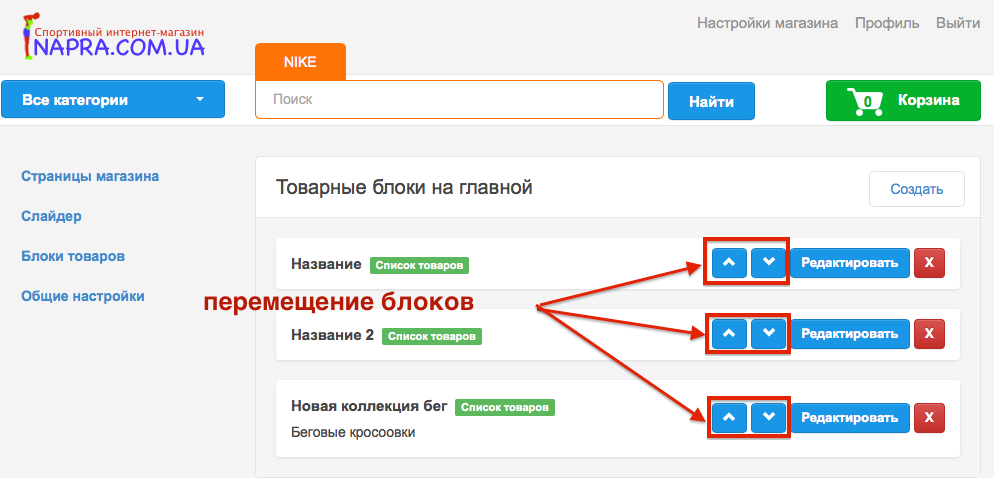Move the Название 2 block down
Viewport: 994px width, 478px height.
click(x=768, y=333)
